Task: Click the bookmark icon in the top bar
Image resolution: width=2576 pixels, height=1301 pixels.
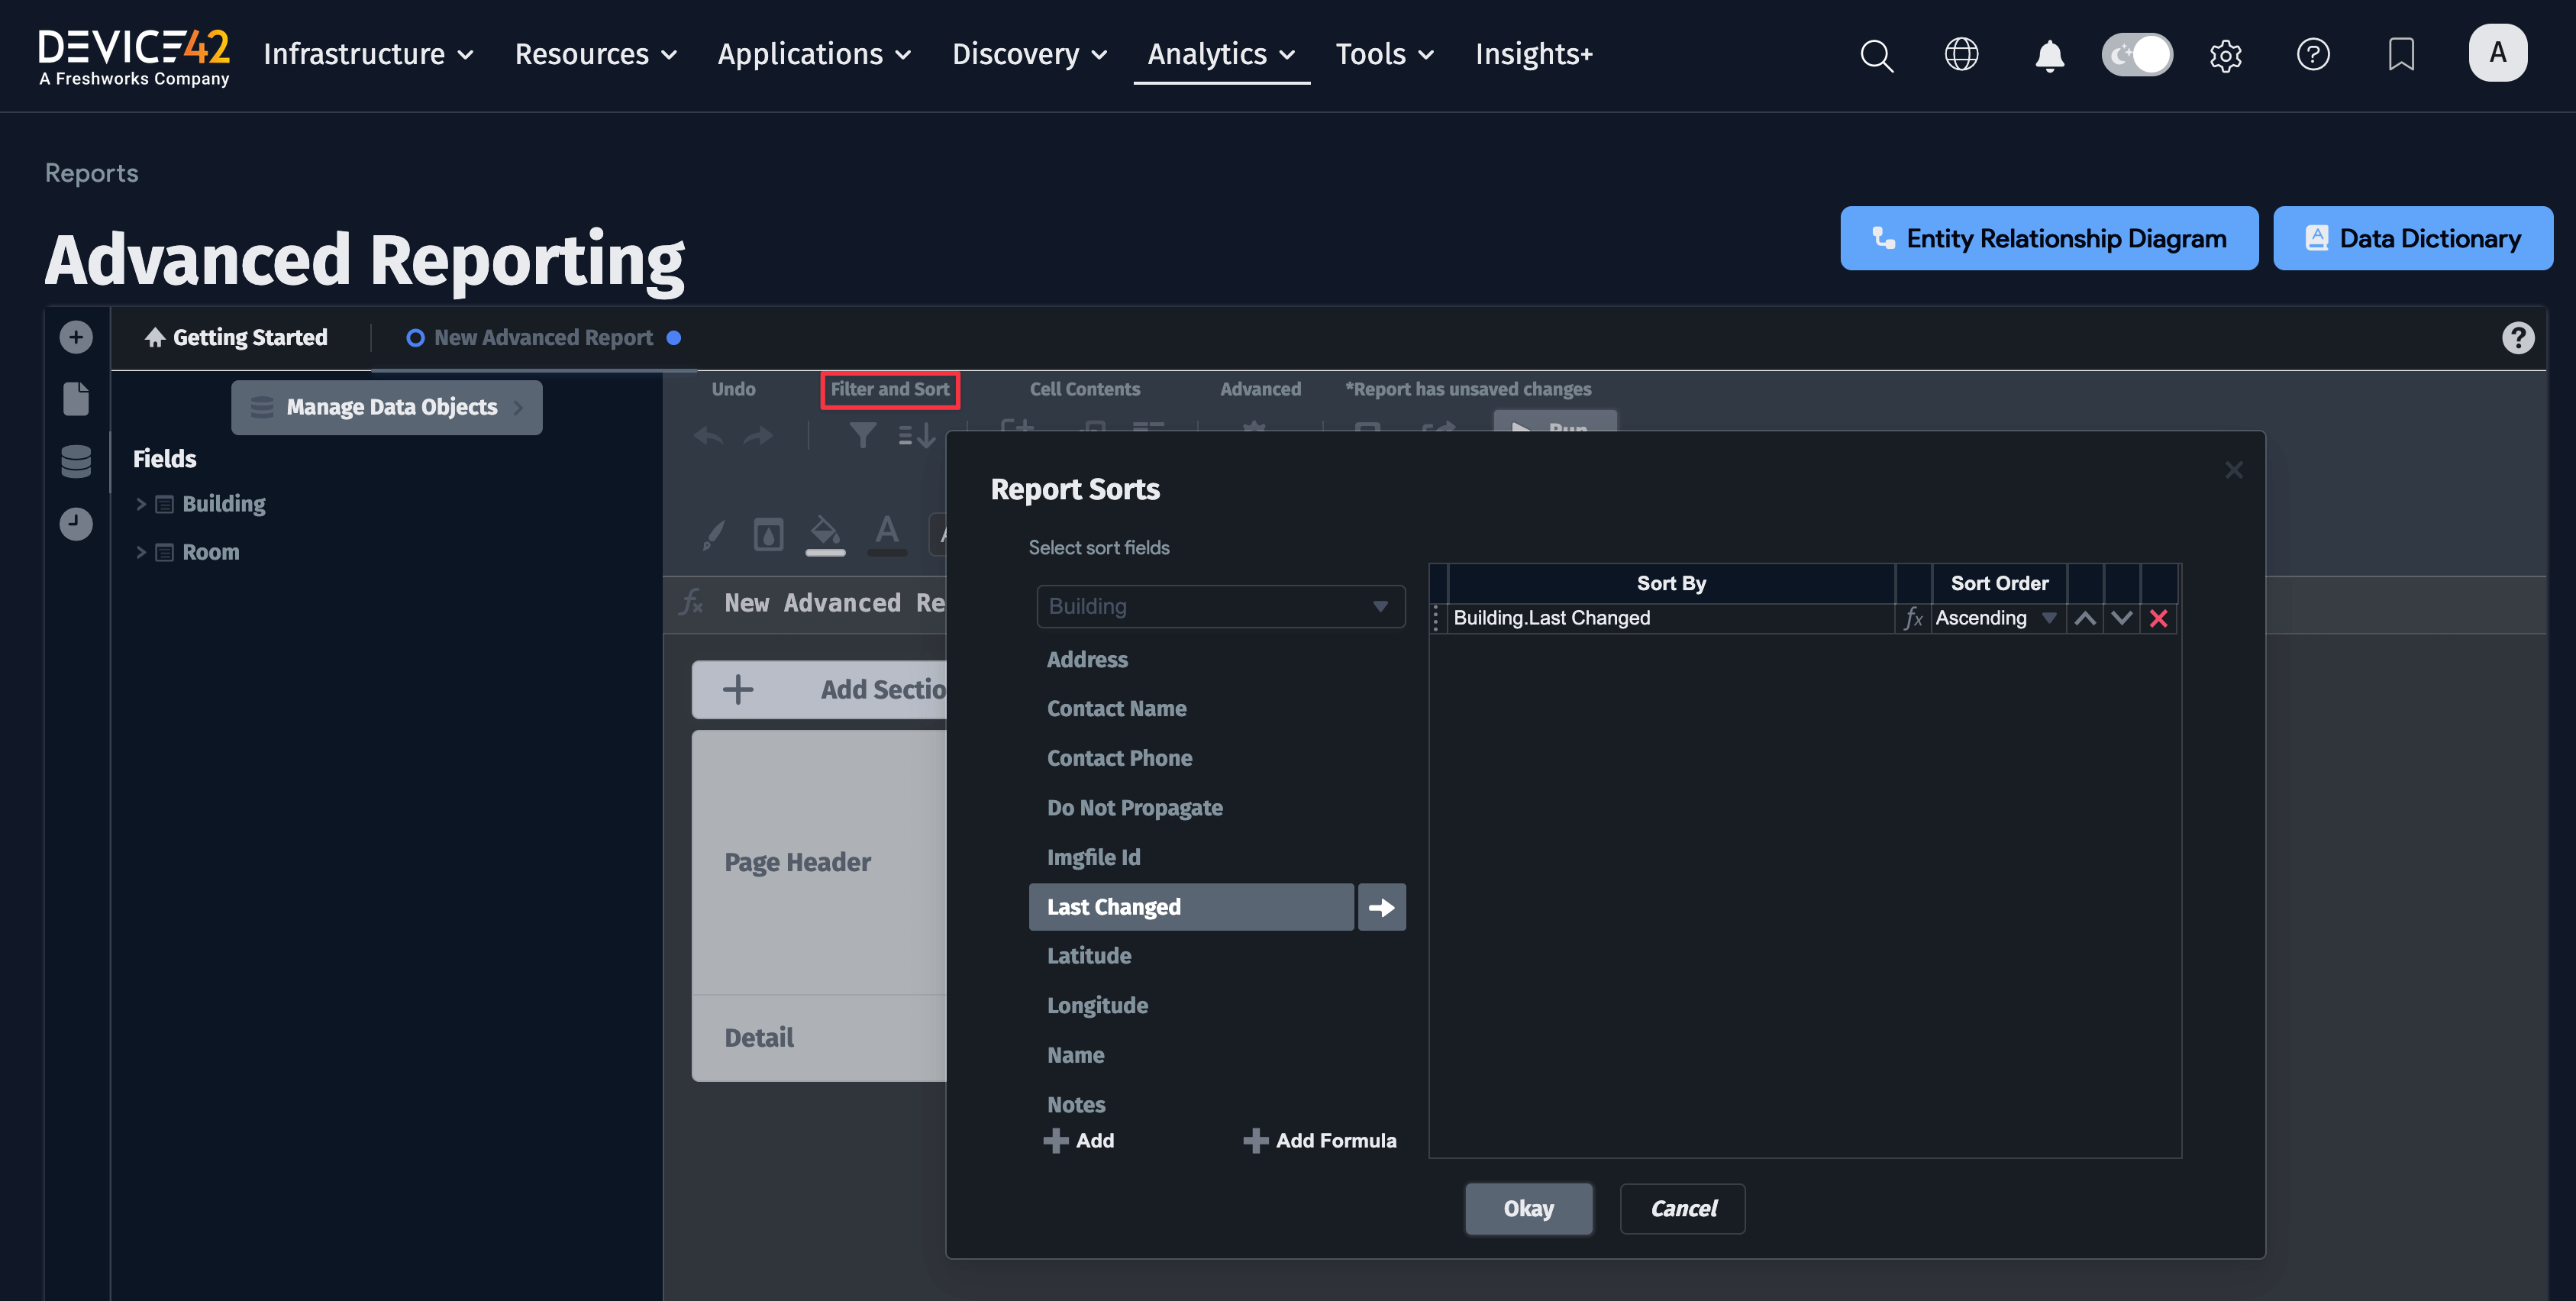Action: pyautogui.click(x=2401, y=54)
